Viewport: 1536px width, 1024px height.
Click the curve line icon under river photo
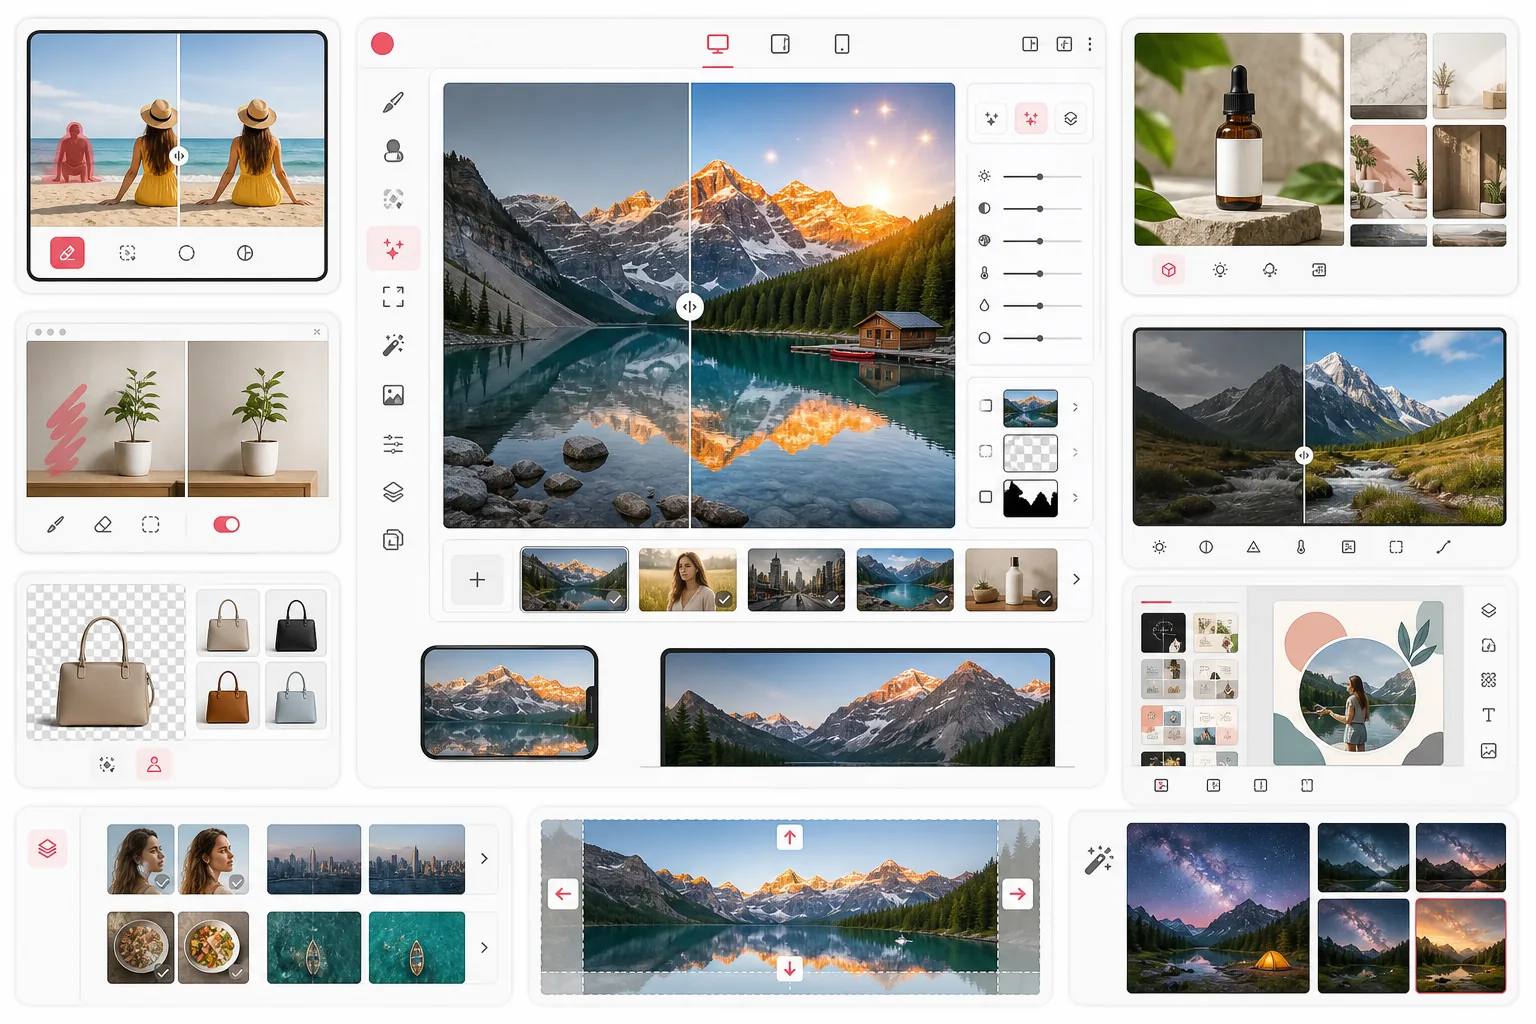1443,547
